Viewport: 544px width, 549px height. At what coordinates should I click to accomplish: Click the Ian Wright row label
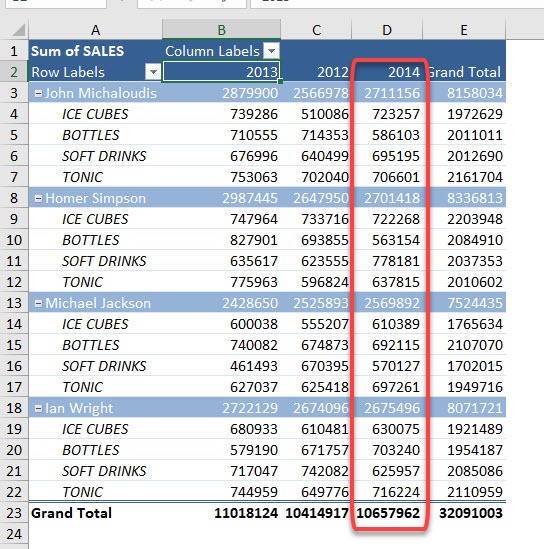click(x=79, y=408)
